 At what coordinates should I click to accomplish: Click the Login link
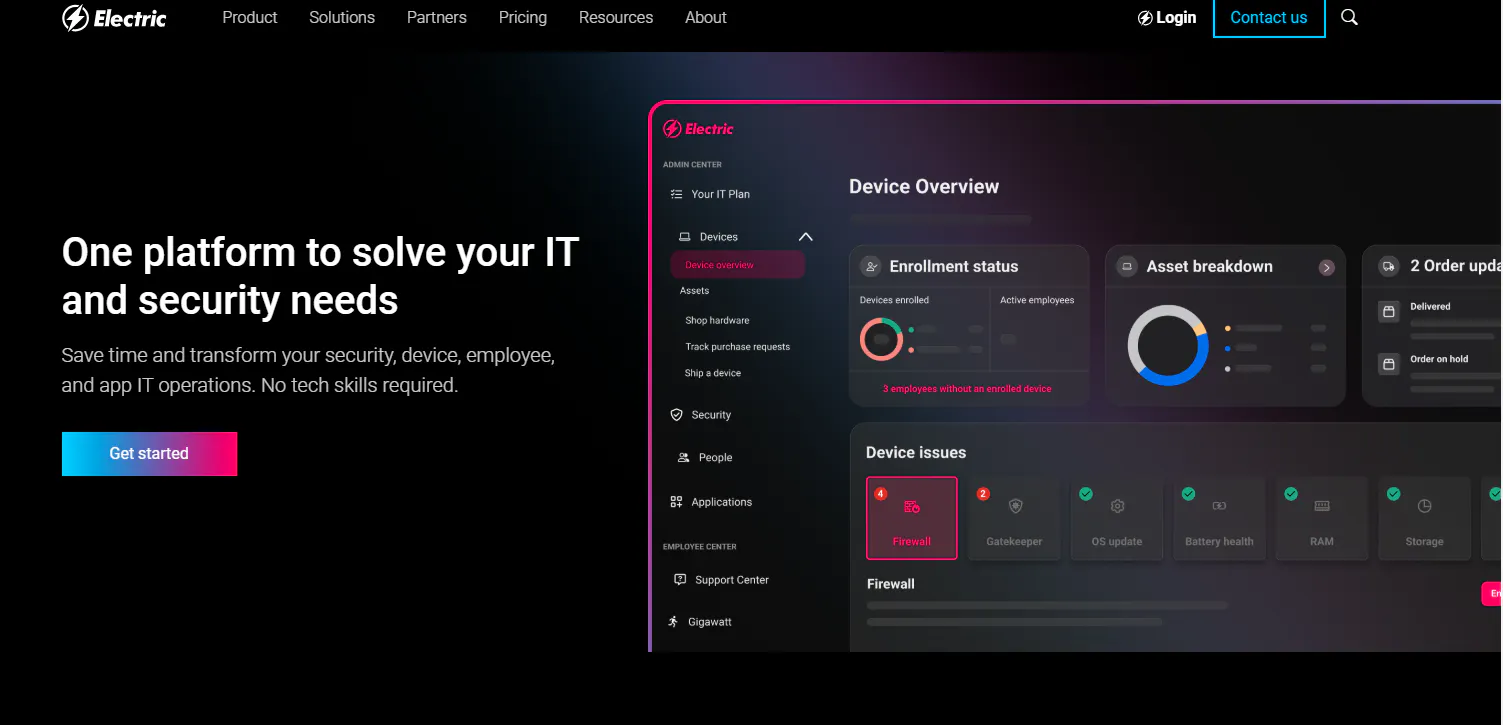[x=1167, y=17]
